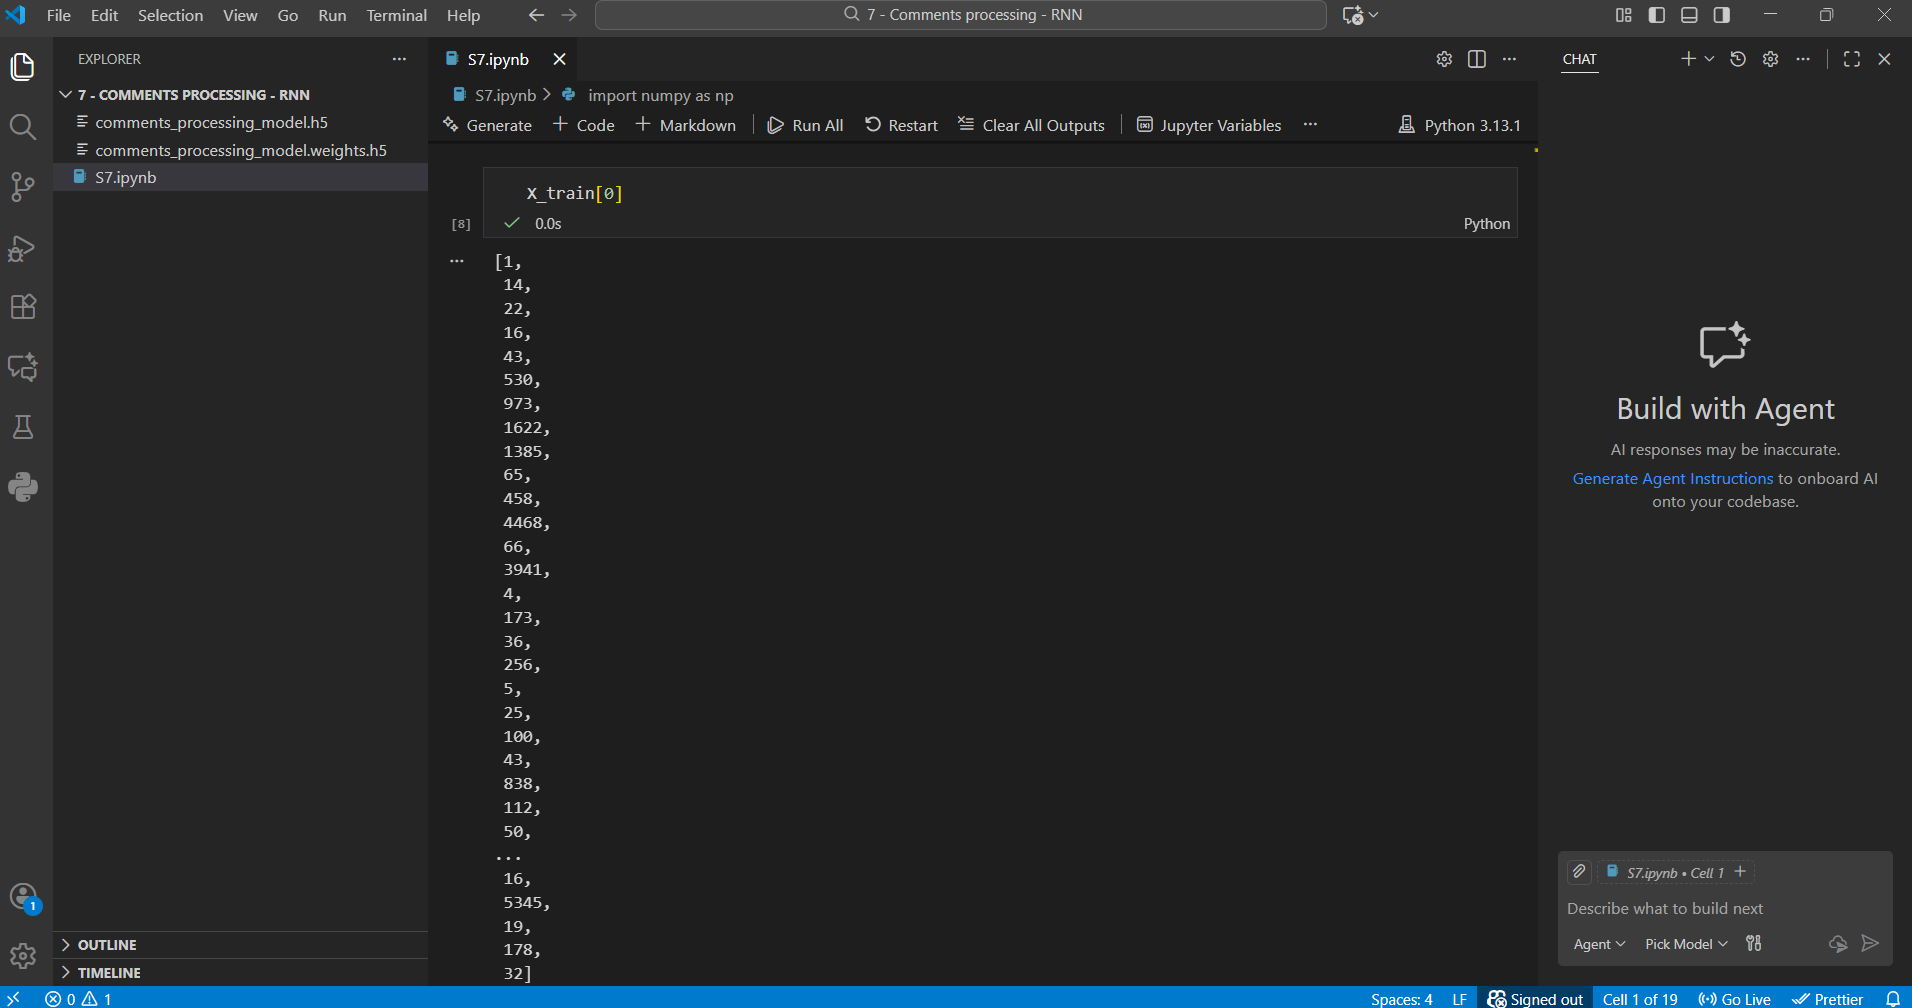Viewport: 1912px width, 1008px height.
Task: Open Run and Debug view
Action: tap(22, 248)
